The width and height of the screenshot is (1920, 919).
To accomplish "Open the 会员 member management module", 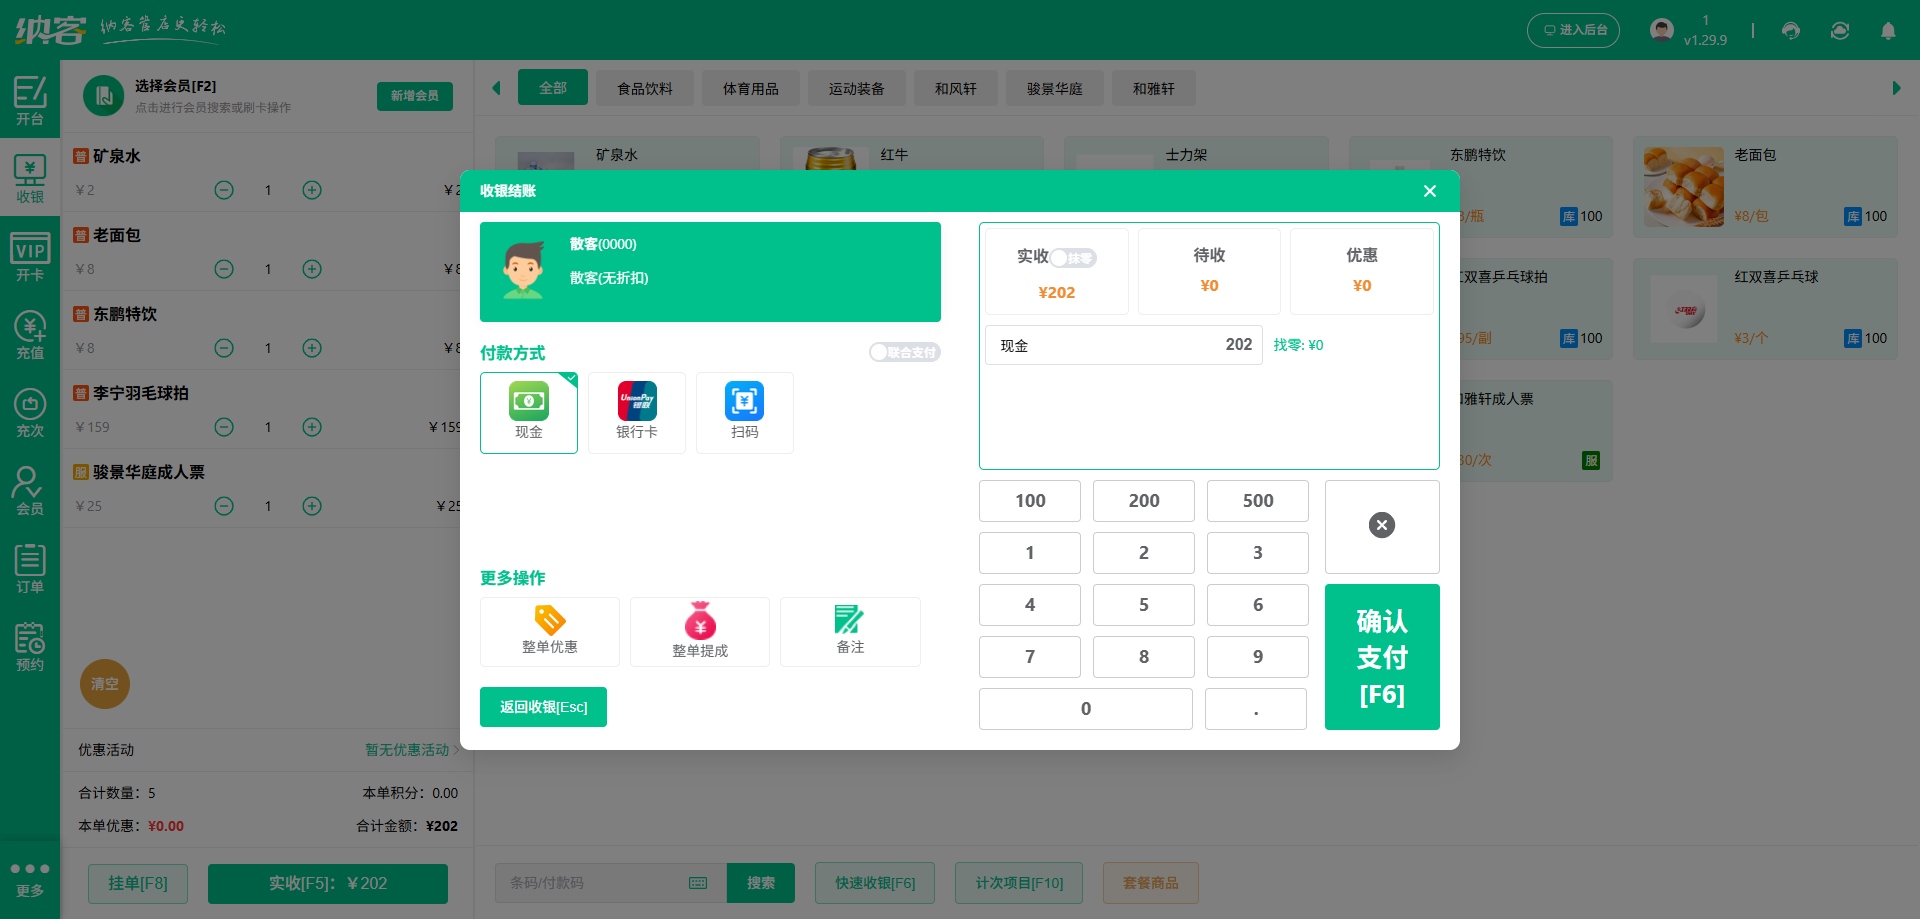I will [x=30, y=490].
